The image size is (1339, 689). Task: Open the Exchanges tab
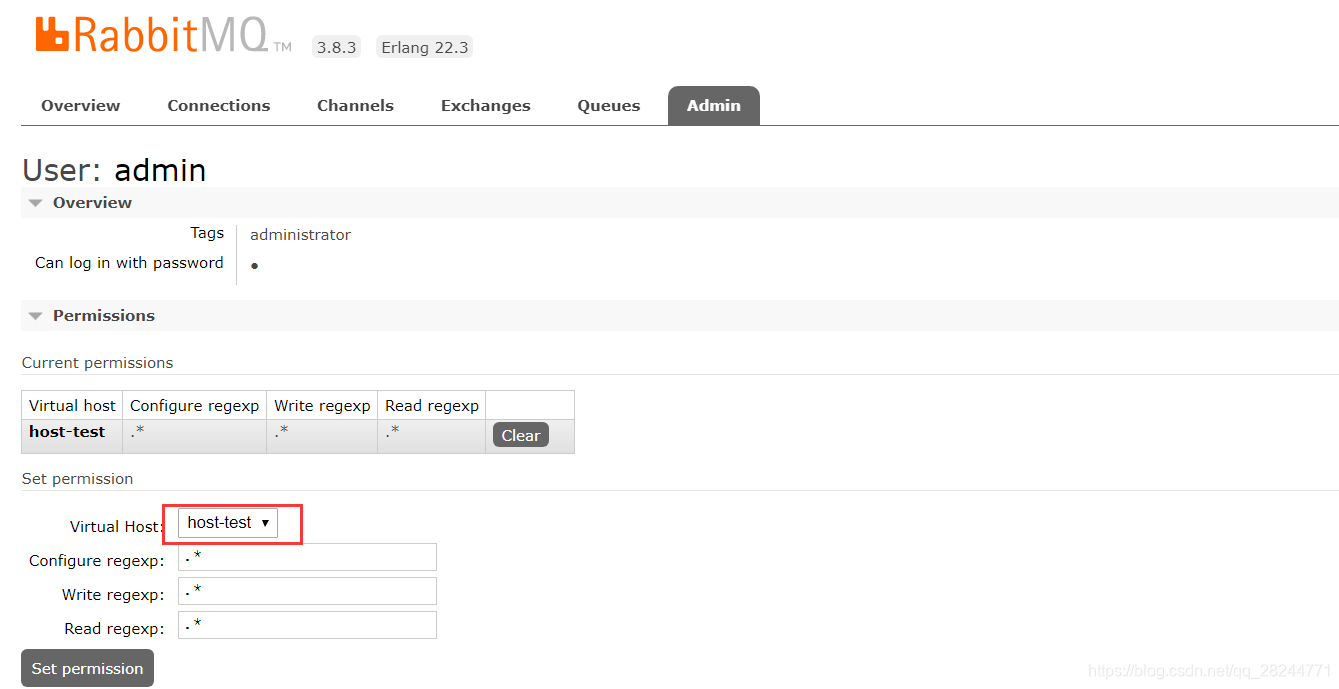tap(486, 106)
